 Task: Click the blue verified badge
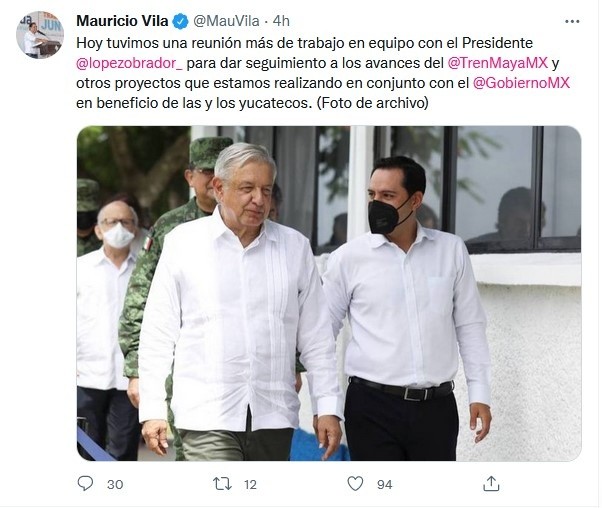pyautogui.click(x=180, y=21)
